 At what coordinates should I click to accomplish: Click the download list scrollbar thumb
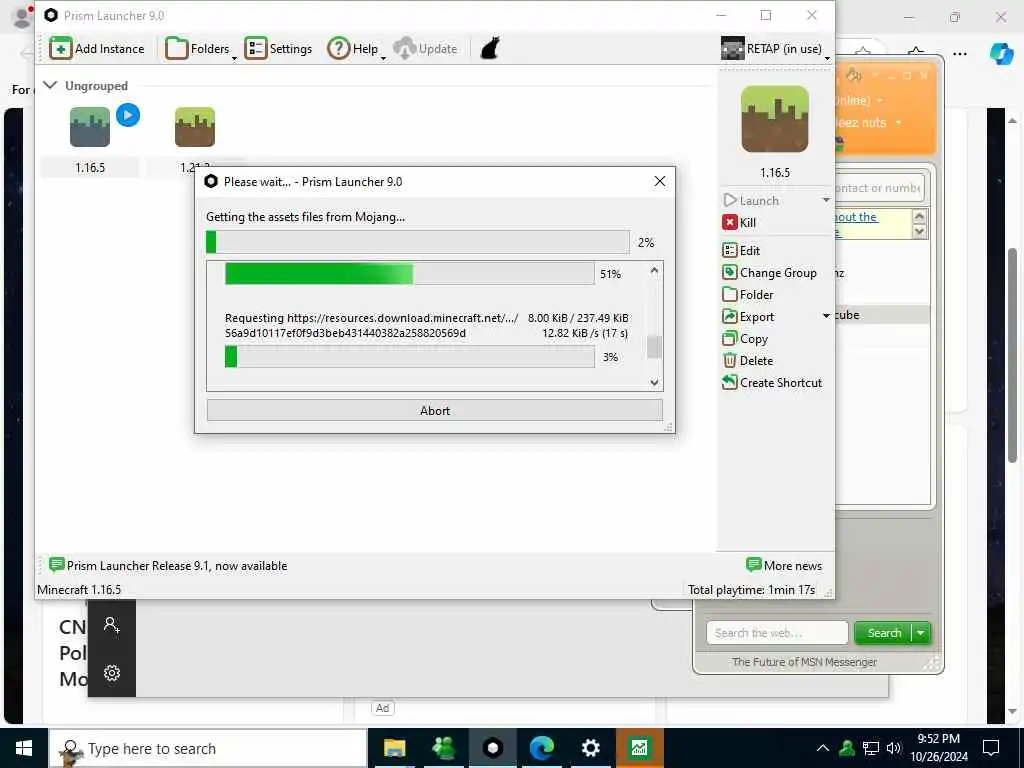(x=654, y=347)
